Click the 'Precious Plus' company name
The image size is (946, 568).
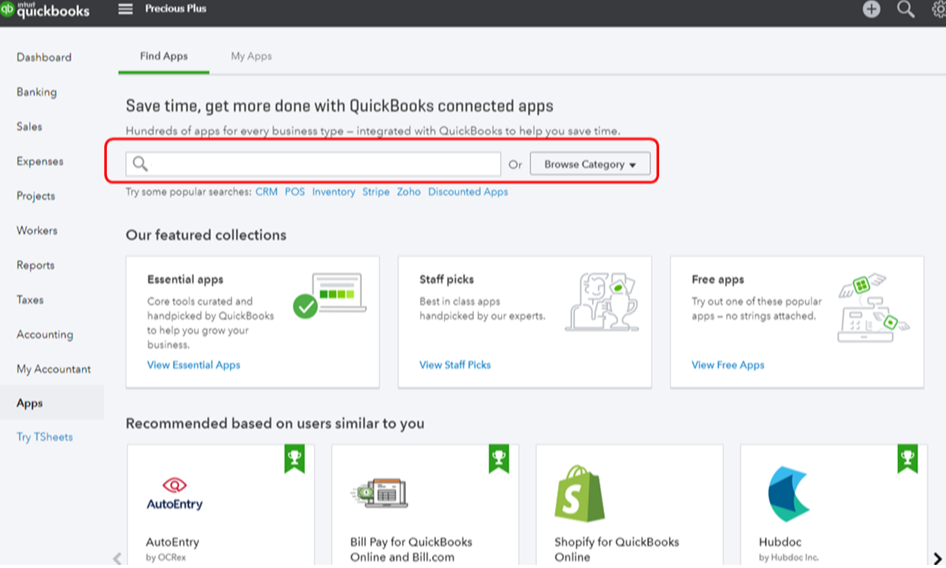176,8
